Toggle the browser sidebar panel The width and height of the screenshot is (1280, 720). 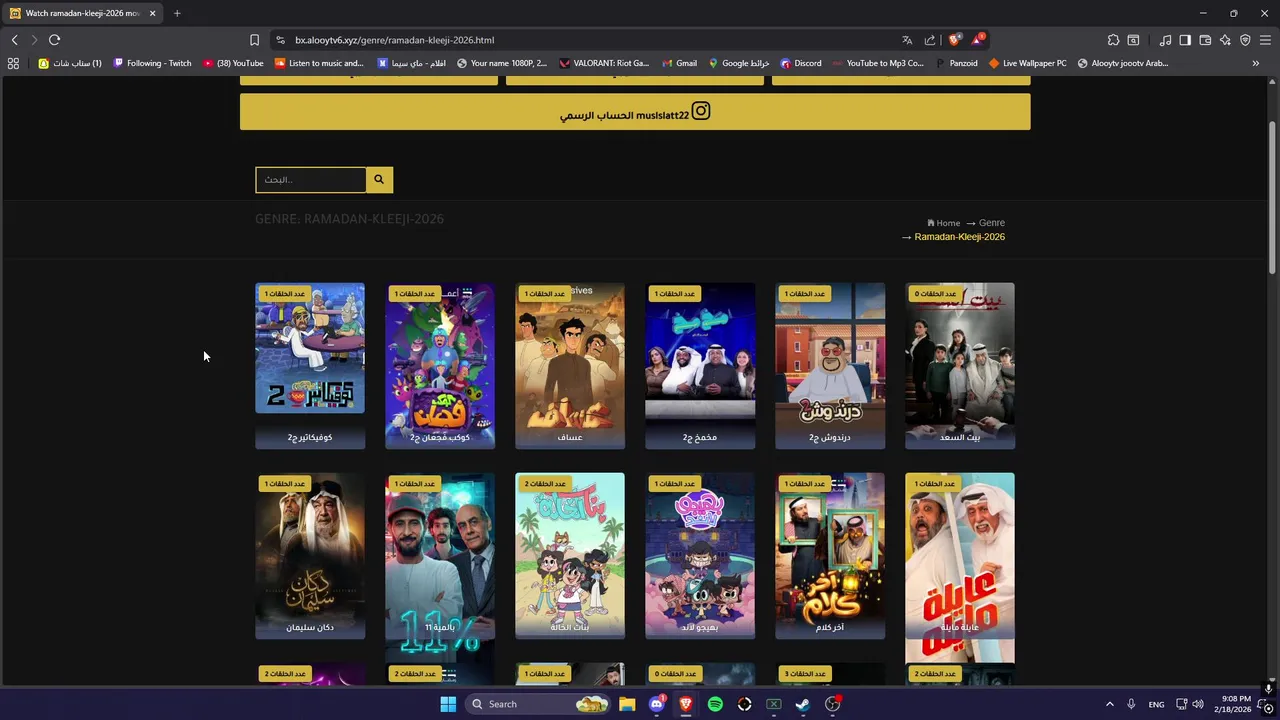click(x=1185, y=40)
